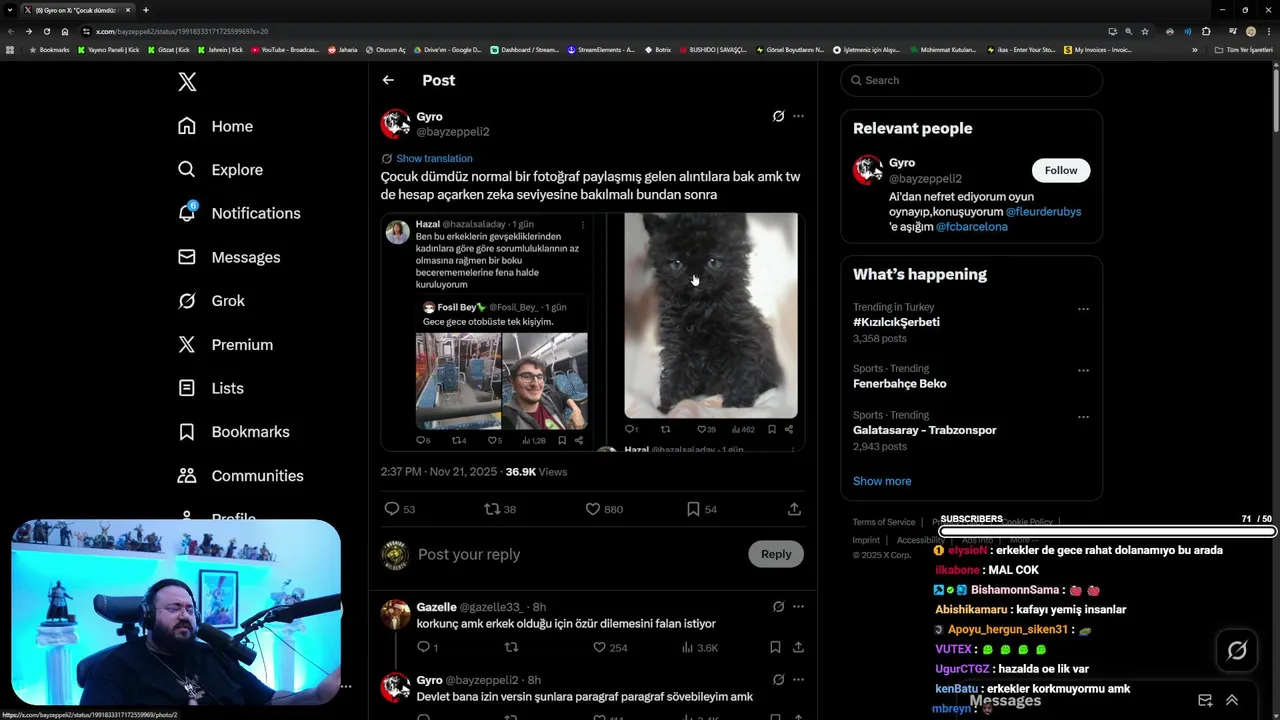The height and width of the screenshot is (720, 1280).
Task: Go back using the Post header arrow
Action: (388, 80)
